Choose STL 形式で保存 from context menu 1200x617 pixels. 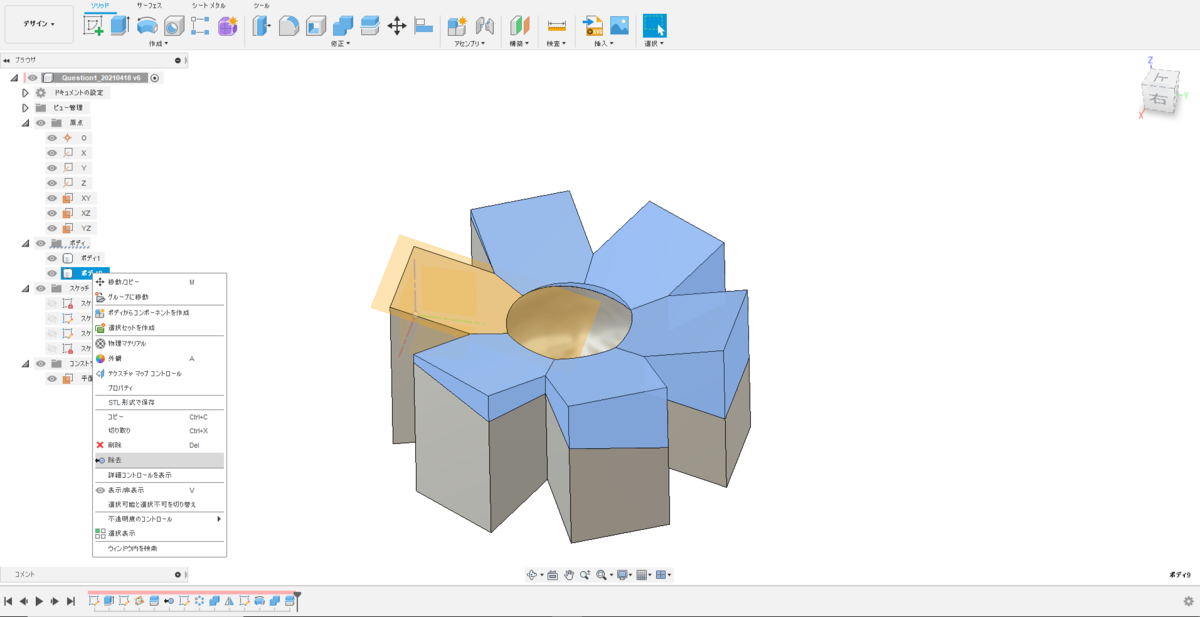pyautogui.click(x=159, y=402)
